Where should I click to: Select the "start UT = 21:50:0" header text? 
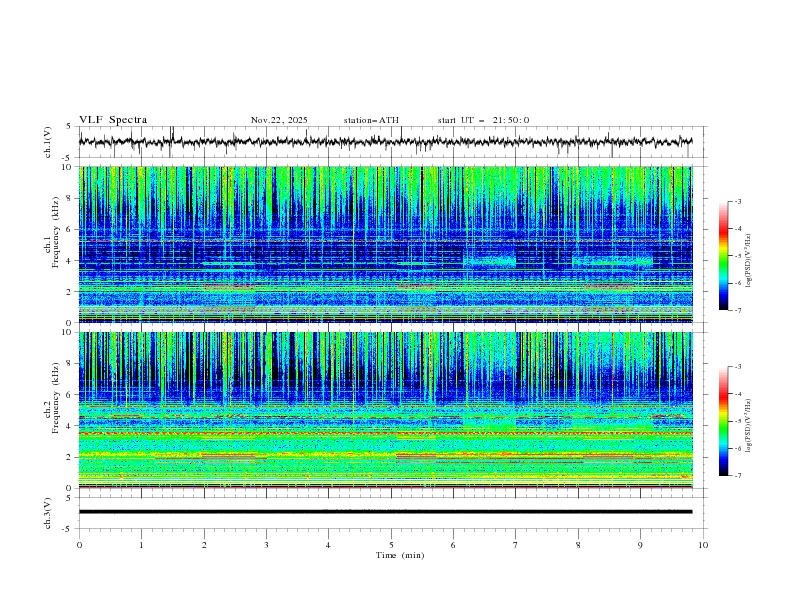tap(483, 120)
